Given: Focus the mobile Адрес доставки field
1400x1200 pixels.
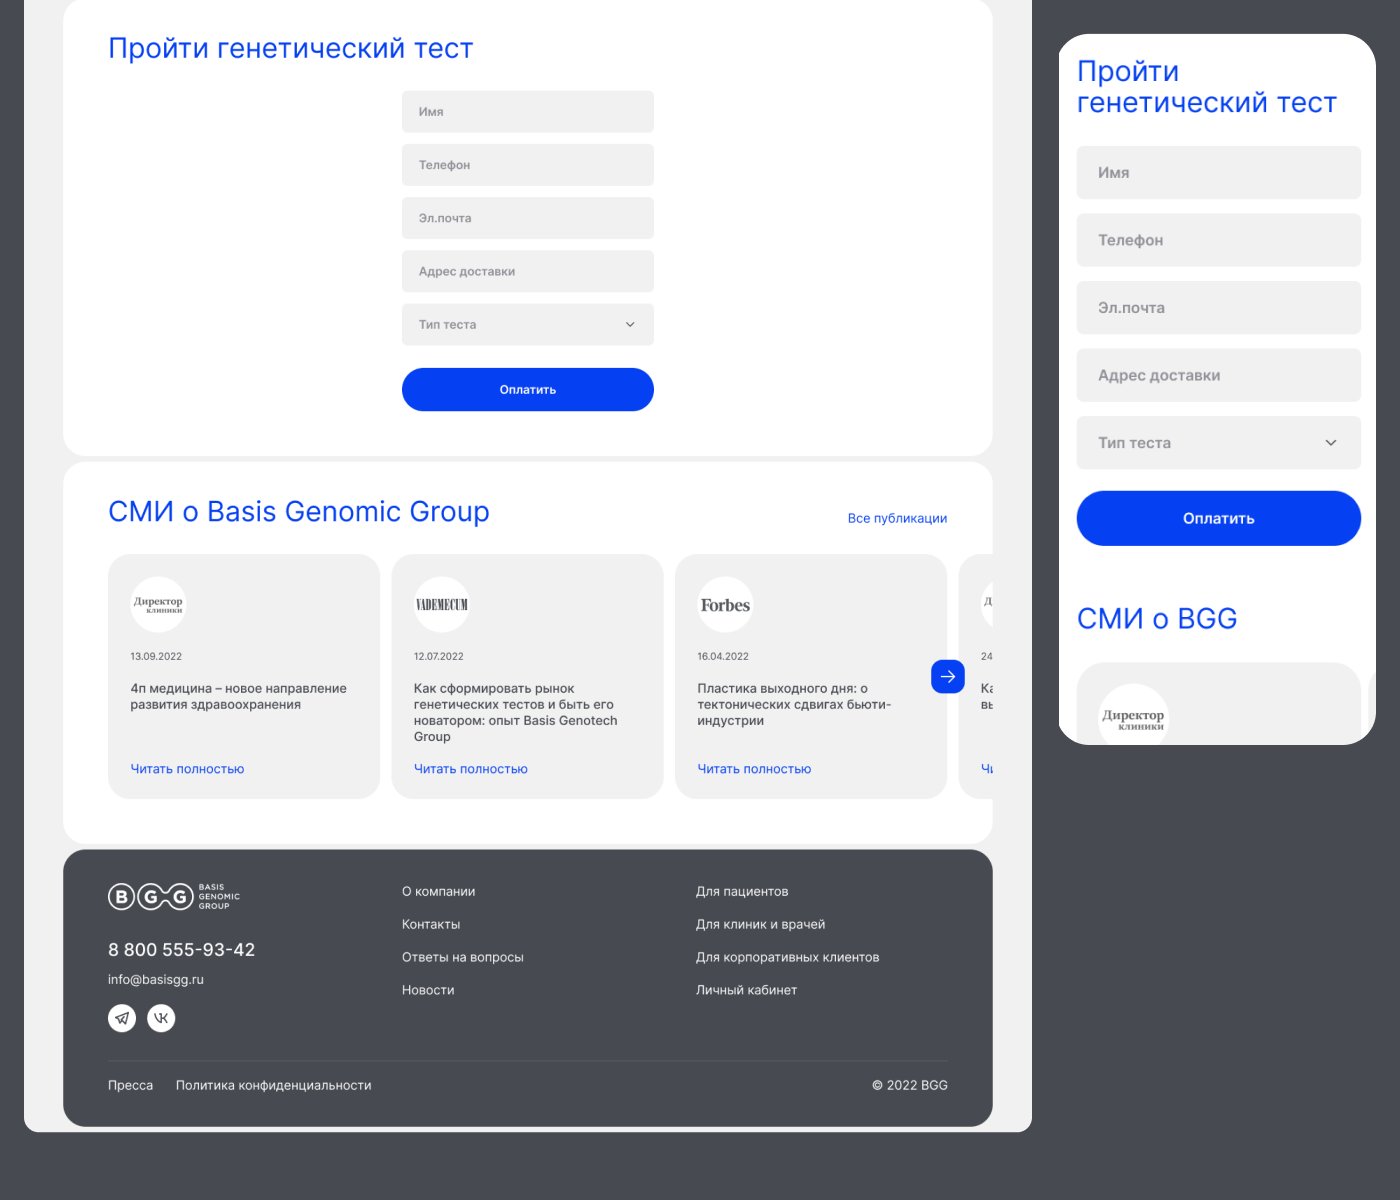Looking at the screenshot, I should 1219,375.
